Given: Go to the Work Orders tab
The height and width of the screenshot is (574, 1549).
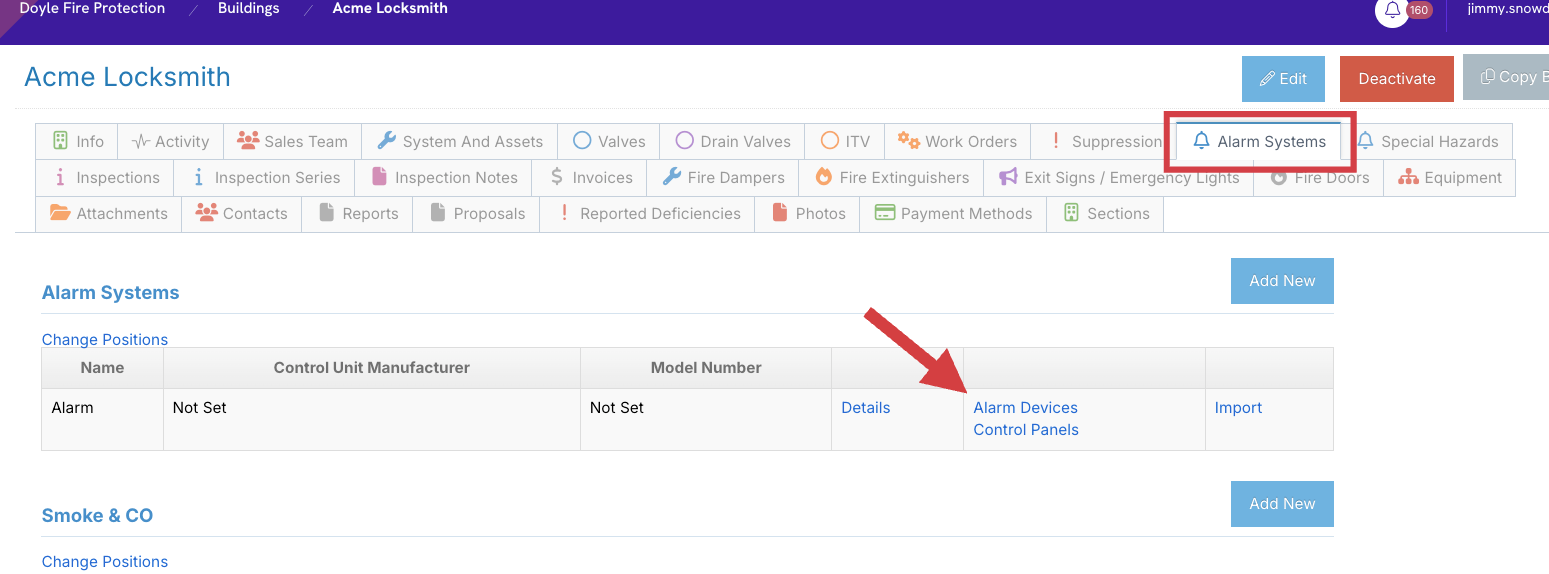Looking at the screenshot, I should pyautogui.click(x=957, y=141).
